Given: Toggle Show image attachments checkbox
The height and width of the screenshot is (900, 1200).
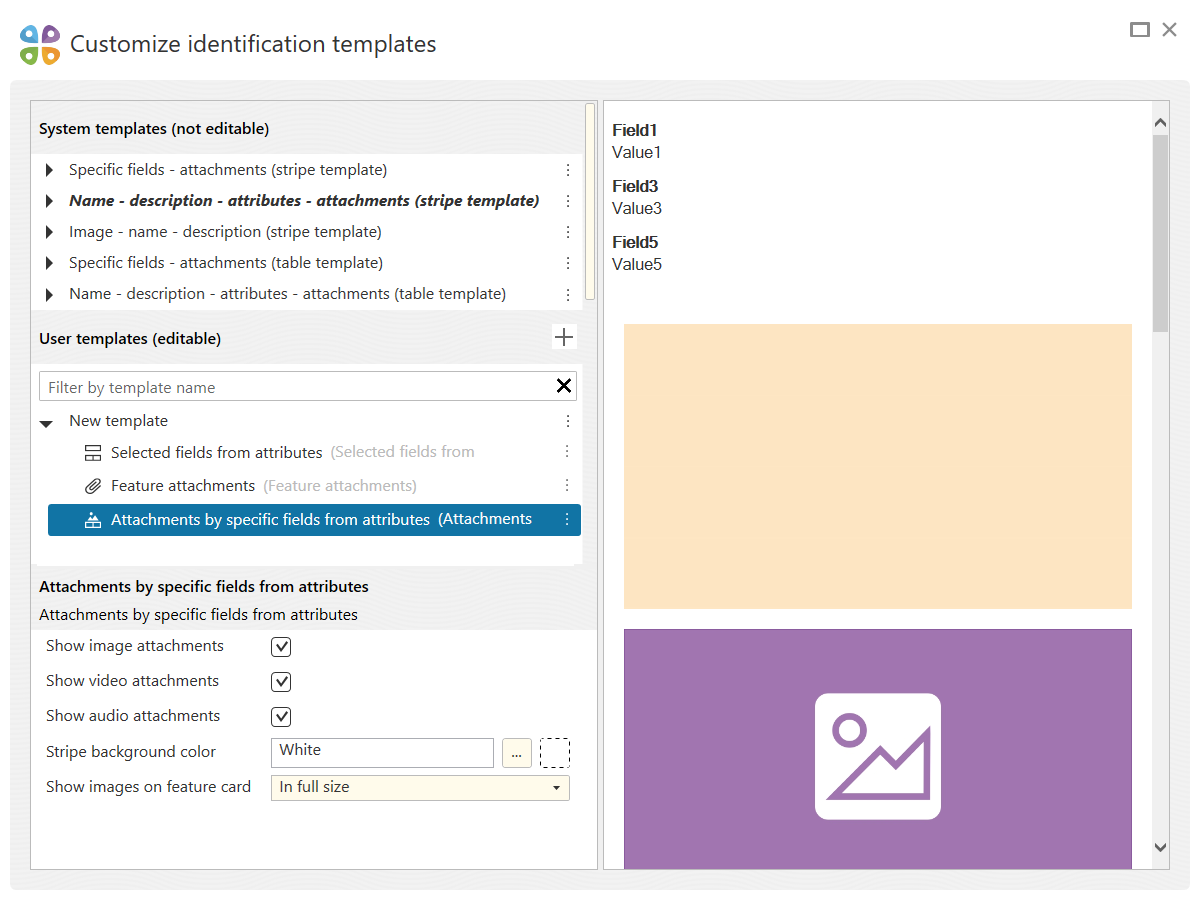Looking at the screenshot, I should click(x=282, y=647).
